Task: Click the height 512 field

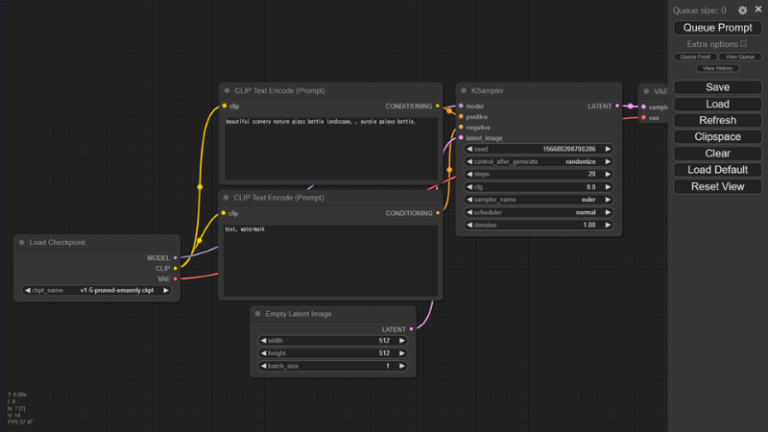Action: [333, 353]
